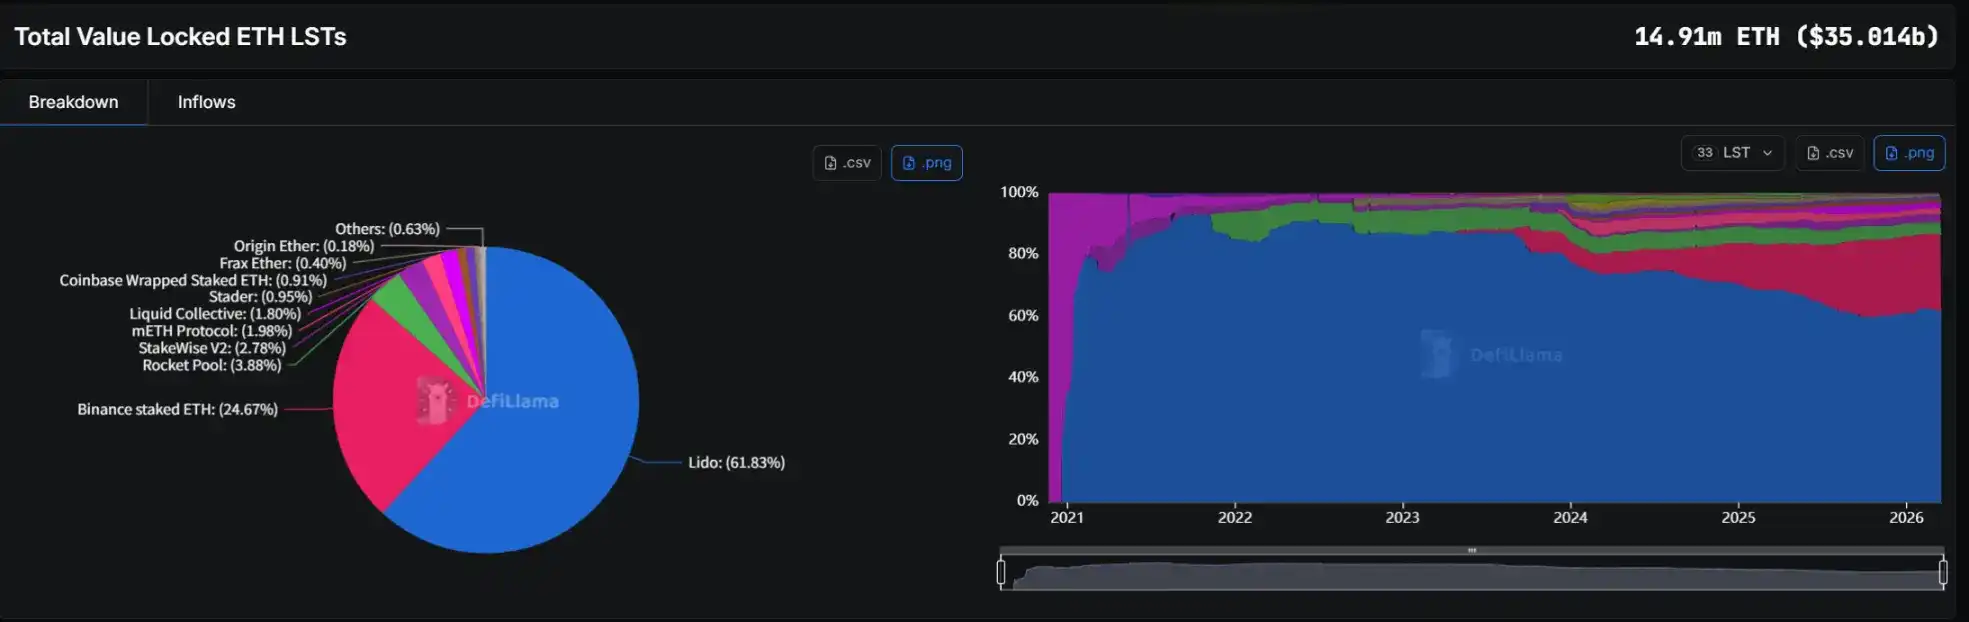Screen dimensions: 1969x622
Task: Click the 2025 x-axis label
Action: coord(1738,518)
